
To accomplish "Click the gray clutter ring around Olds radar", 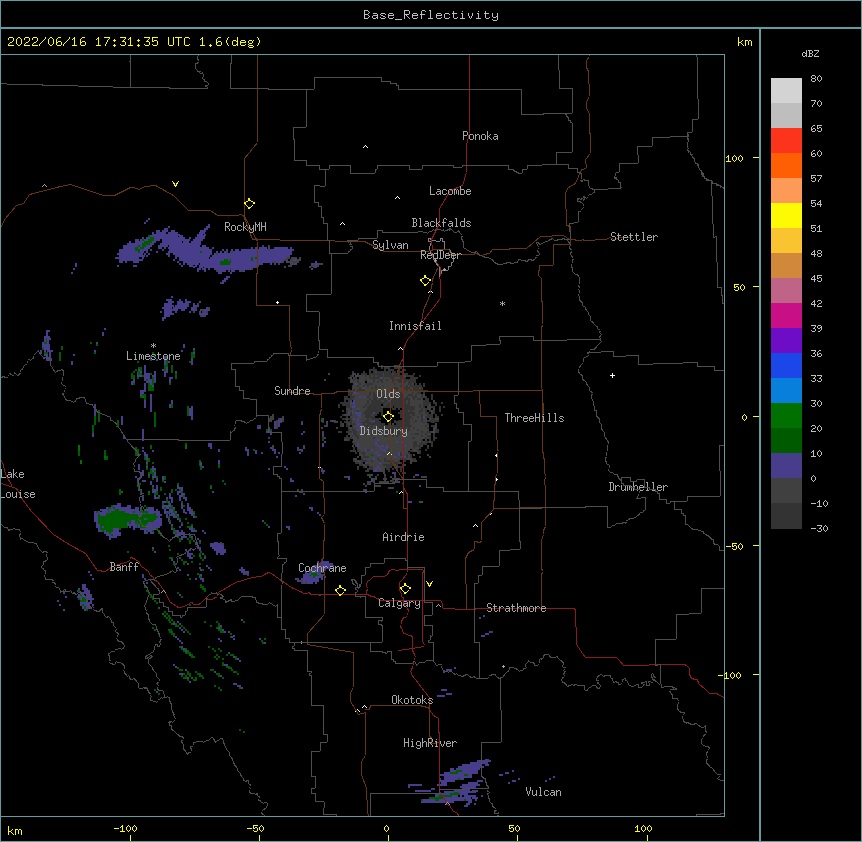I will click(x=391, y=420).
